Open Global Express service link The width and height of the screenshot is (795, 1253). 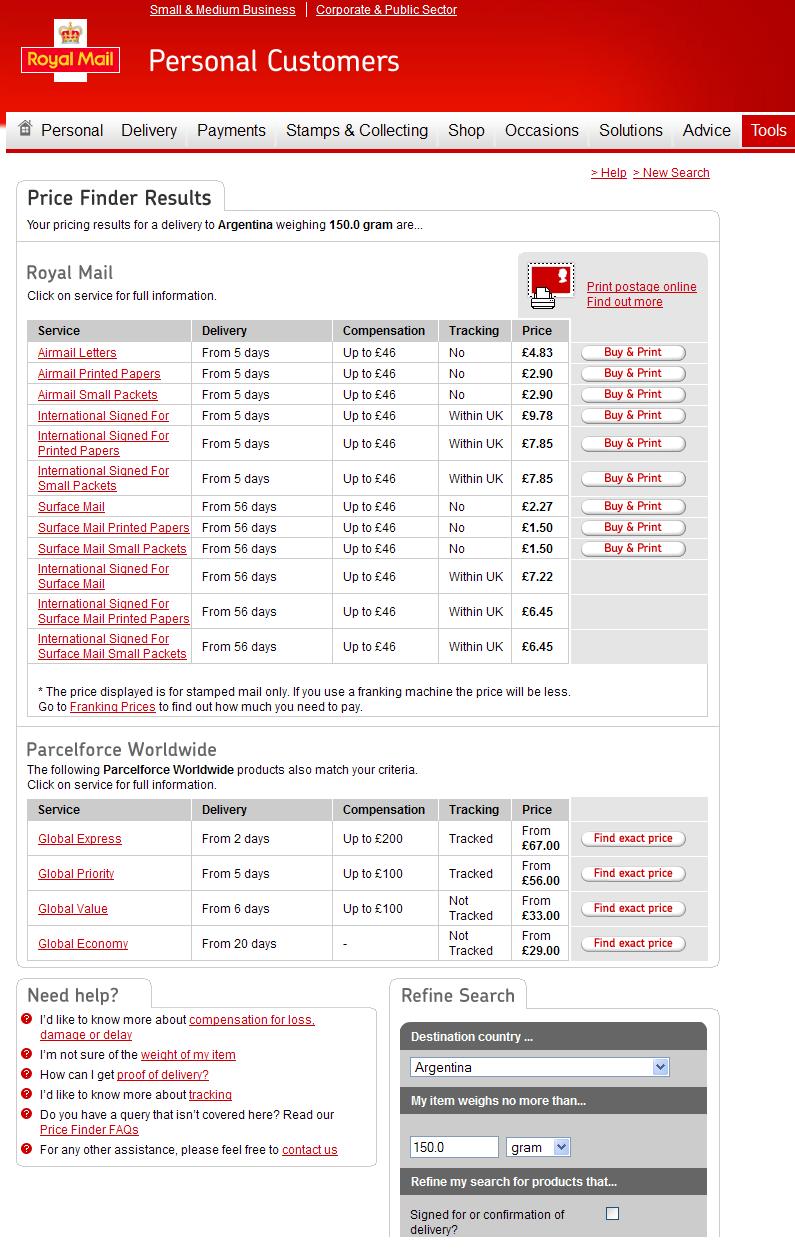(80, 839)
